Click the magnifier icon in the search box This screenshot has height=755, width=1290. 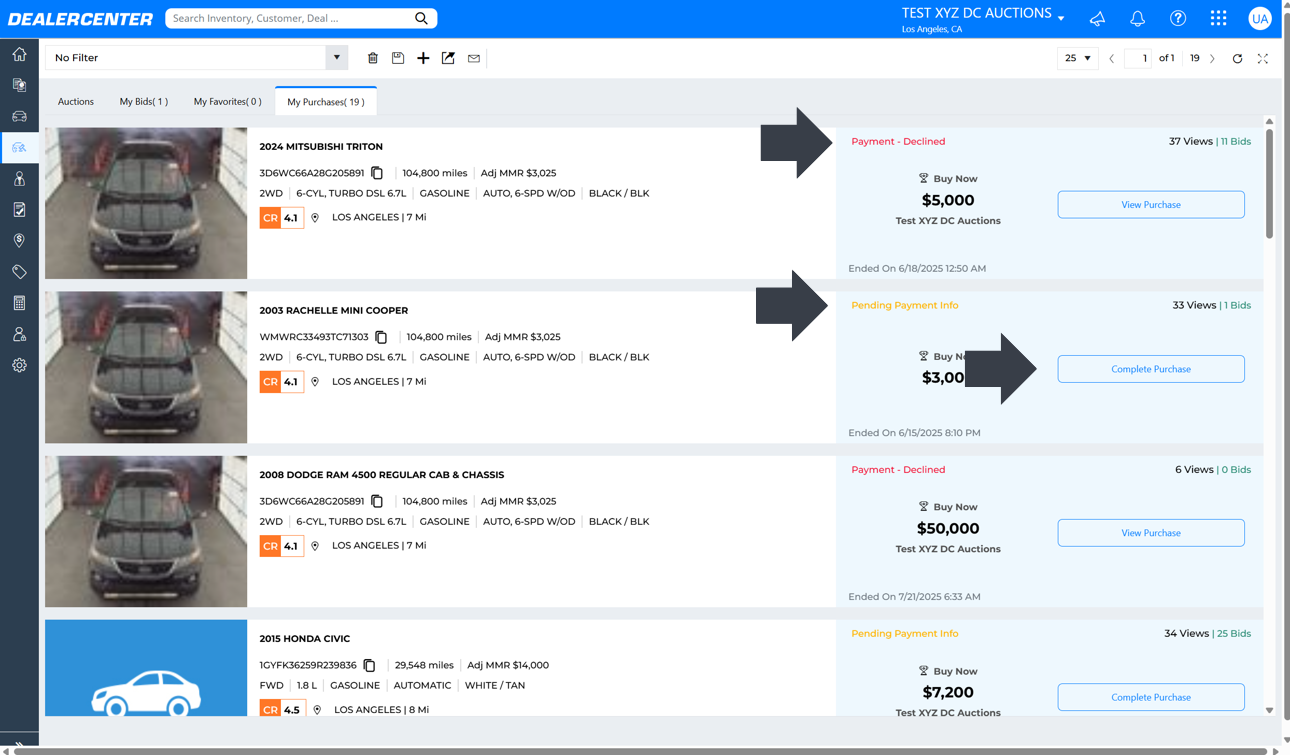click(421, 18)
